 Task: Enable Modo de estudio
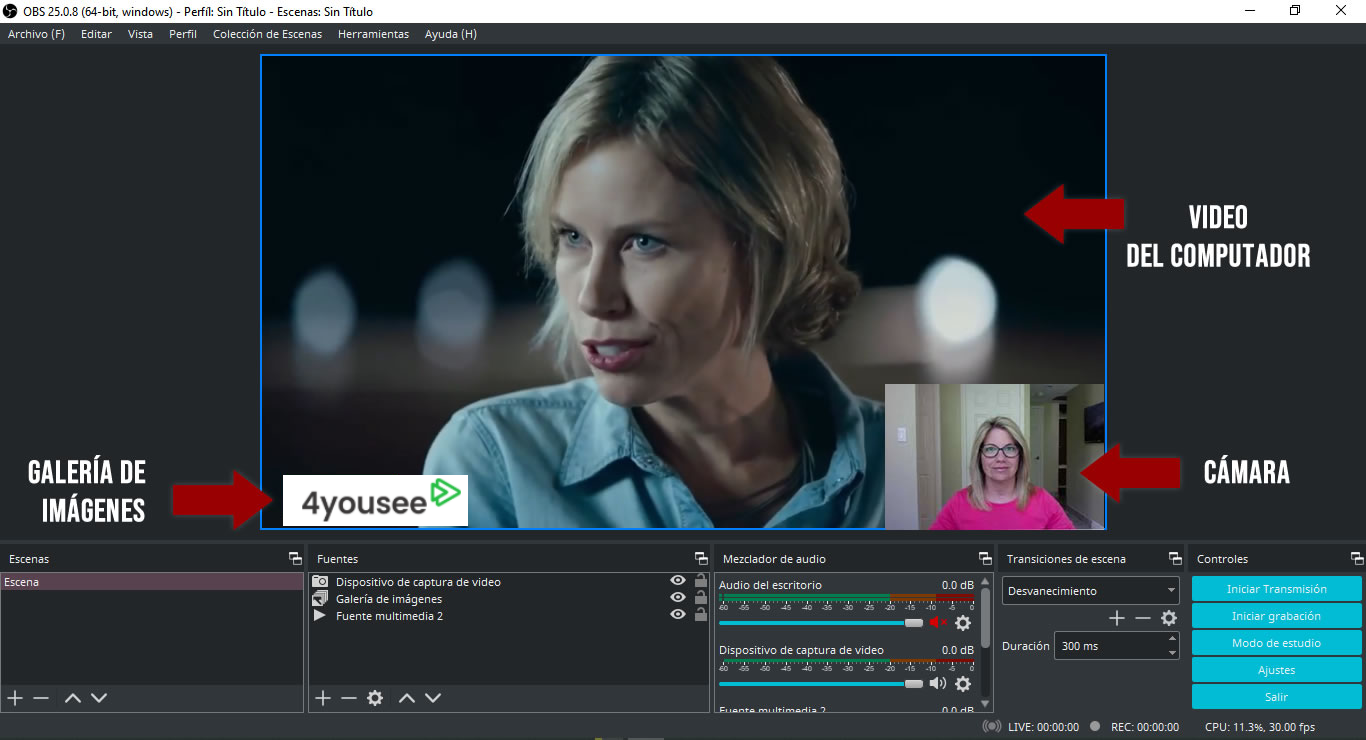pos(1277,643)
